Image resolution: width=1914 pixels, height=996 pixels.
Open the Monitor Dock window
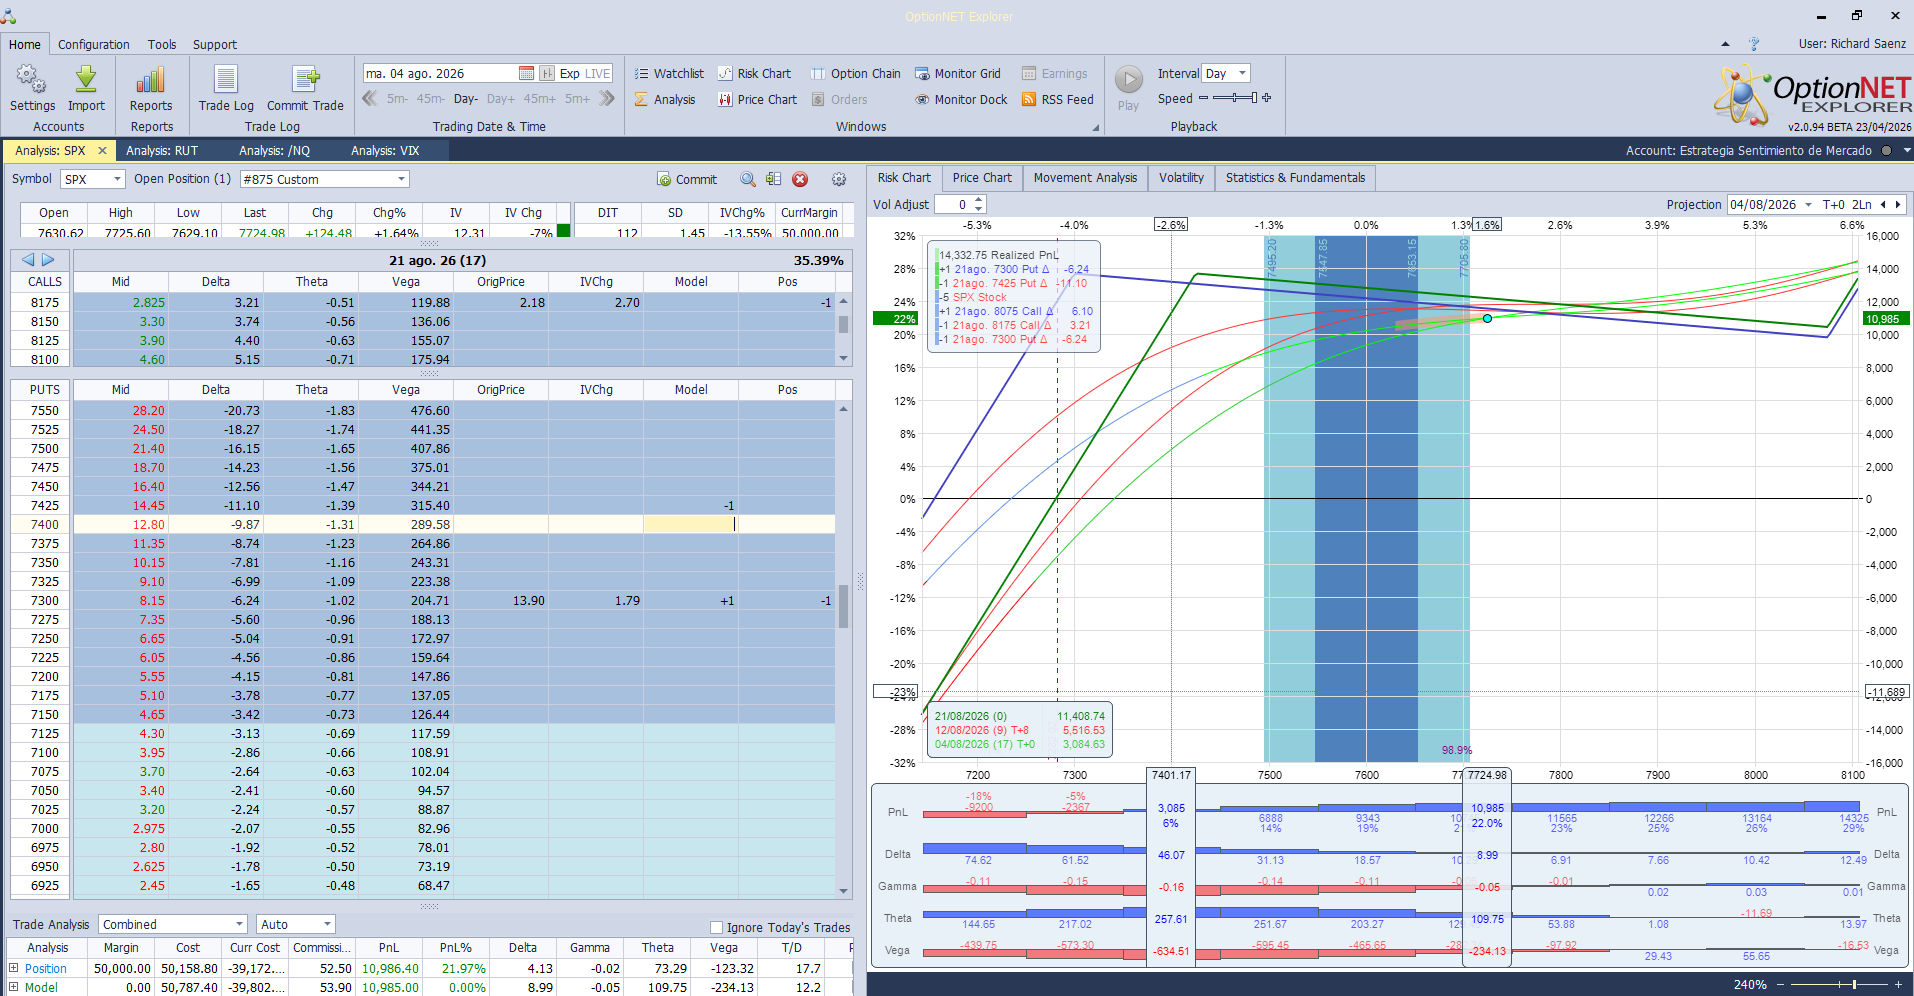tap(961, 99)
